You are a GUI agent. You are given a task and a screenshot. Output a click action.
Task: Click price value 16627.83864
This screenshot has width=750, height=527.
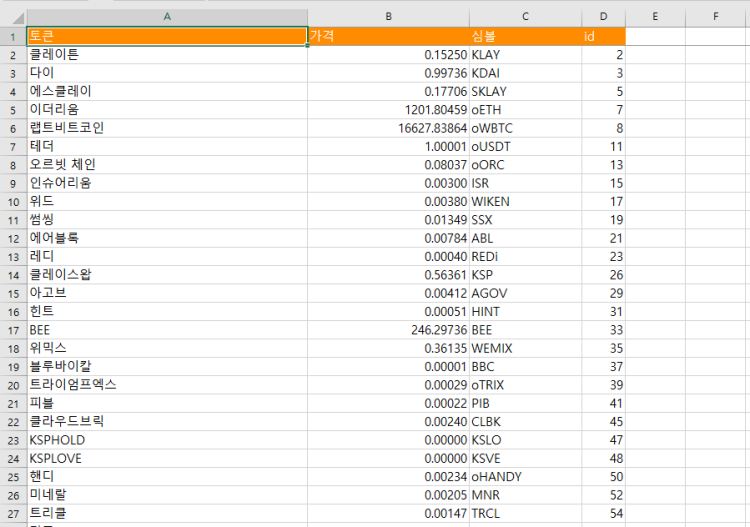point(388,128)
